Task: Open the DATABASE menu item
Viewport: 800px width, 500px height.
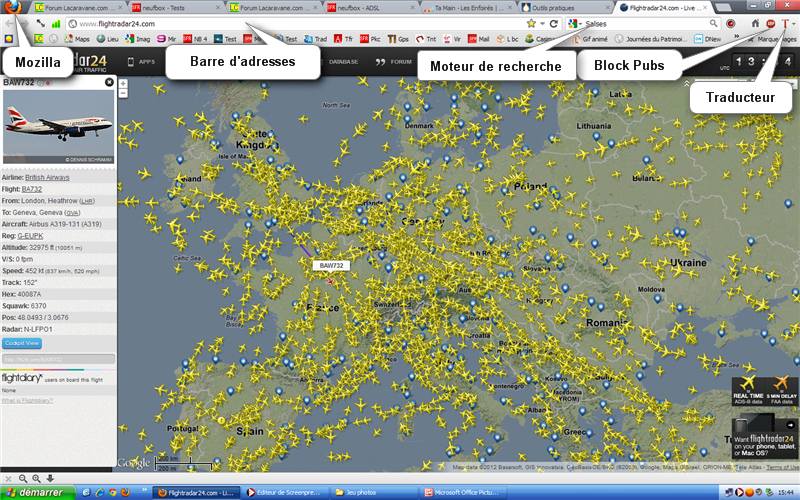Action: point(343,62)
